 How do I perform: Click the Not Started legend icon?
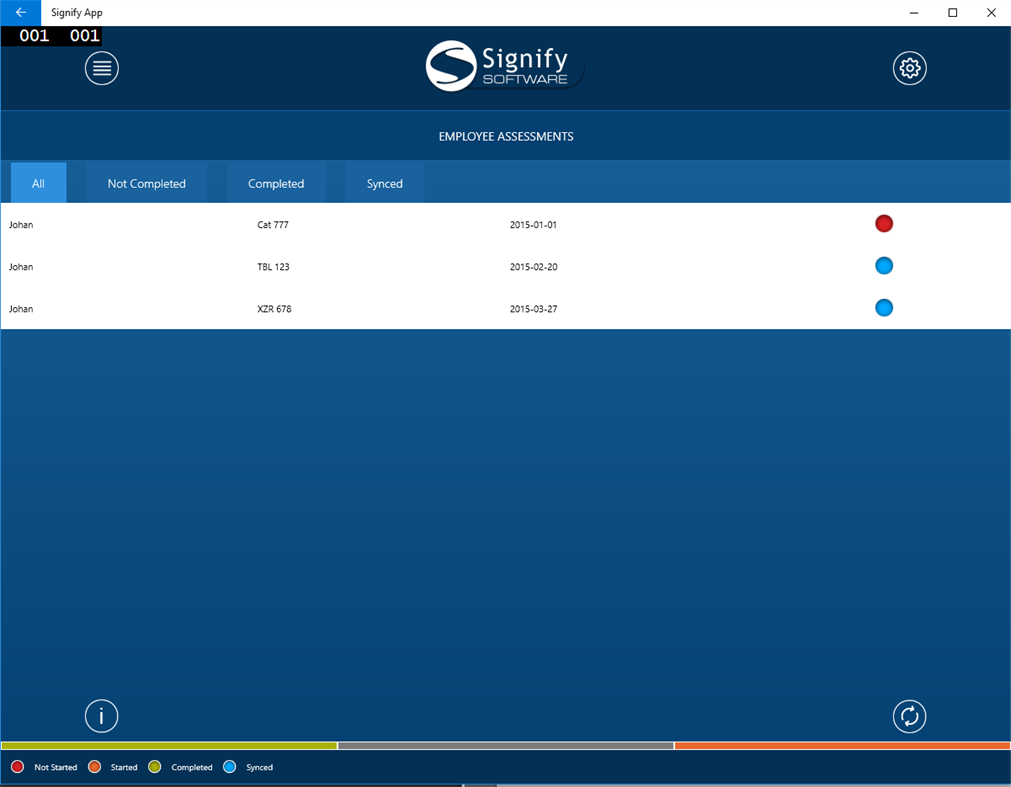click(16, 766)
